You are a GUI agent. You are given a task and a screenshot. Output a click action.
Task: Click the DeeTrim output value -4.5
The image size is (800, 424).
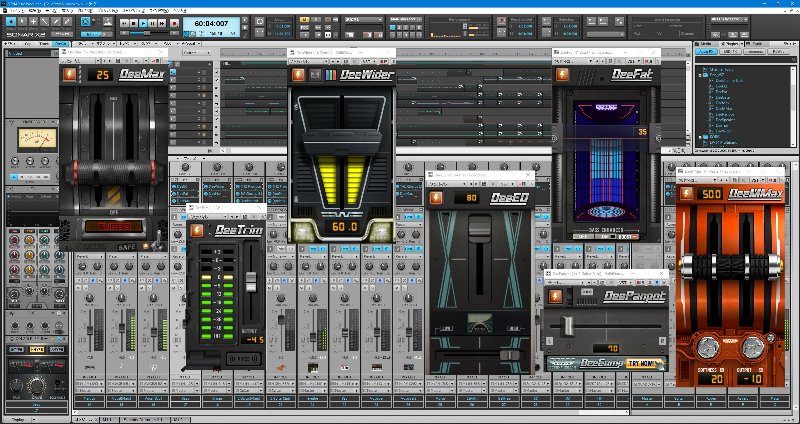[252, 340]
